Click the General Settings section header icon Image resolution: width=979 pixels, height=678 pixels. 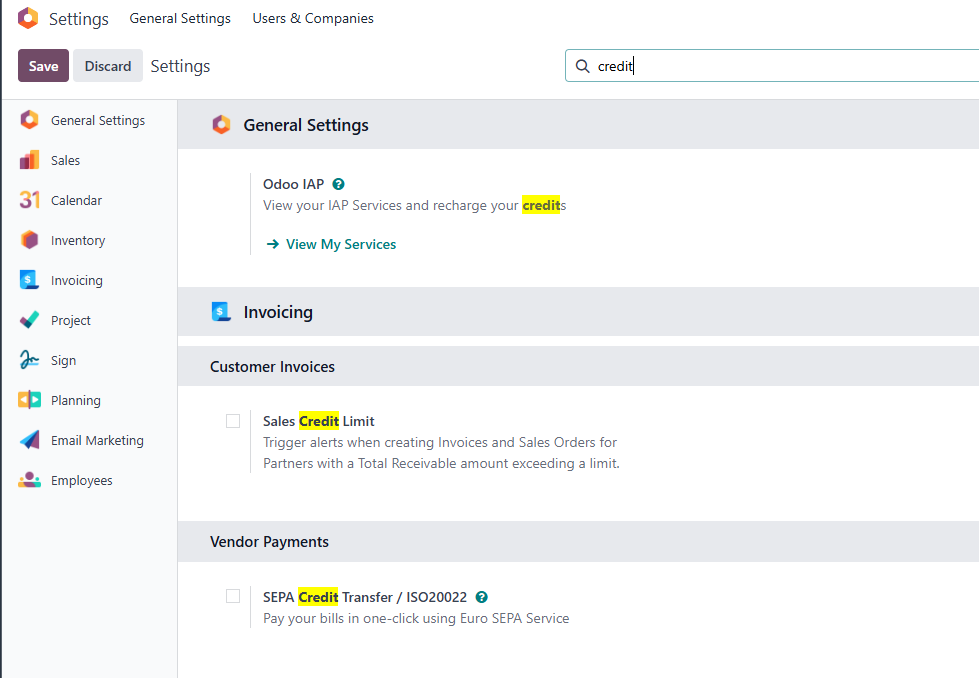pyautogui.click(x=221, y=125)
